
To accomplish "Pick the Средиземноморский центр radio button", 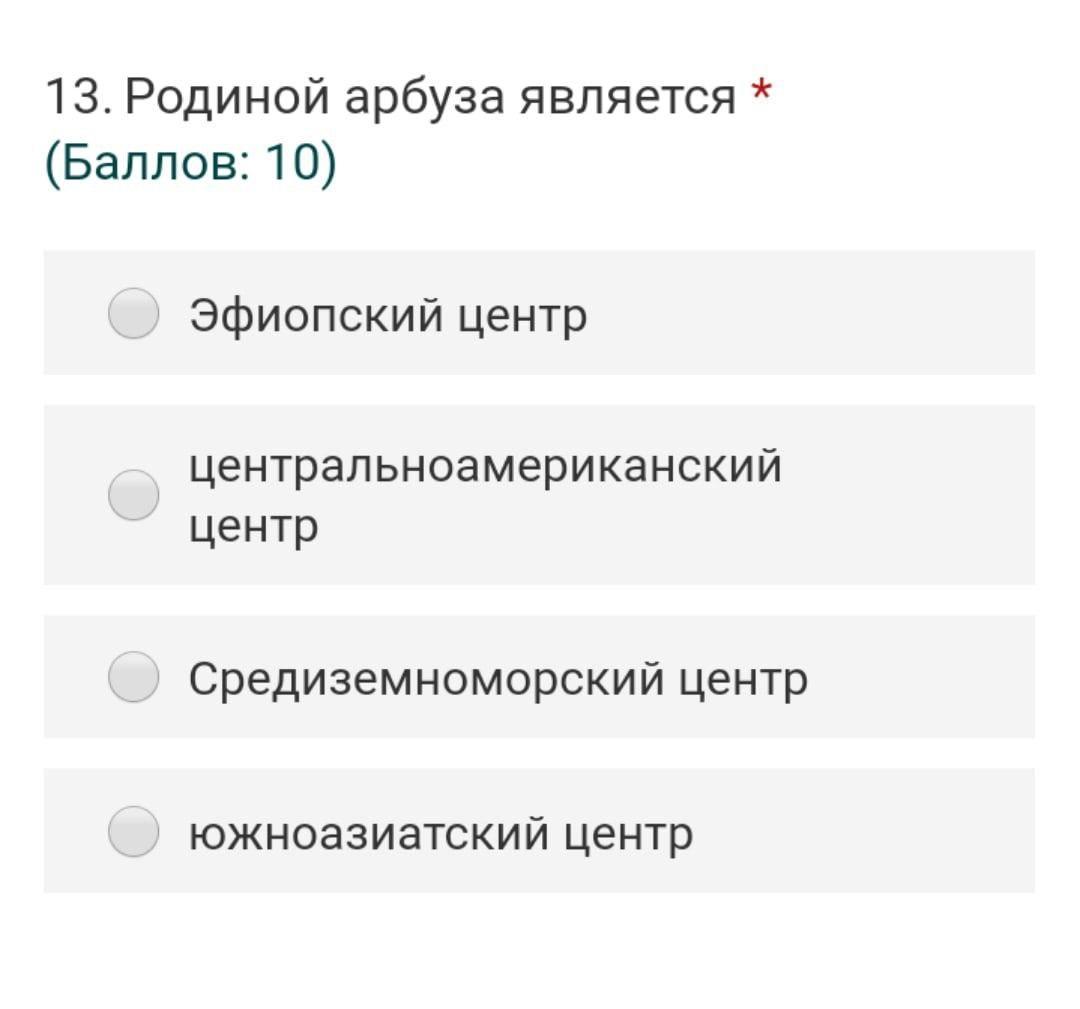I will pos(134,677).
